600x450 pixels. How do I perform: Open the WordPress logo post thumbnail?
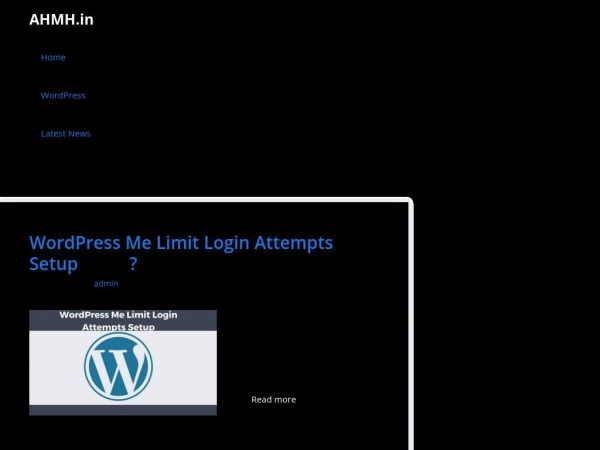(123, 362)
